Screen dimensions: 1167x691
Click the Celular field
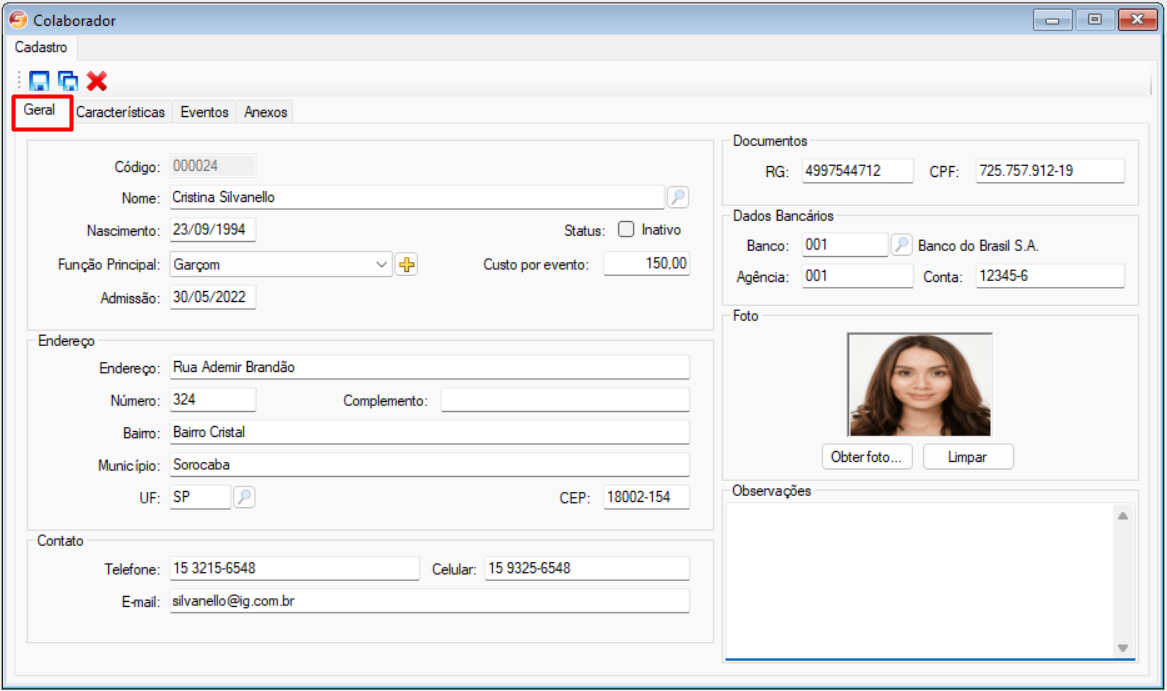(586, 568)
